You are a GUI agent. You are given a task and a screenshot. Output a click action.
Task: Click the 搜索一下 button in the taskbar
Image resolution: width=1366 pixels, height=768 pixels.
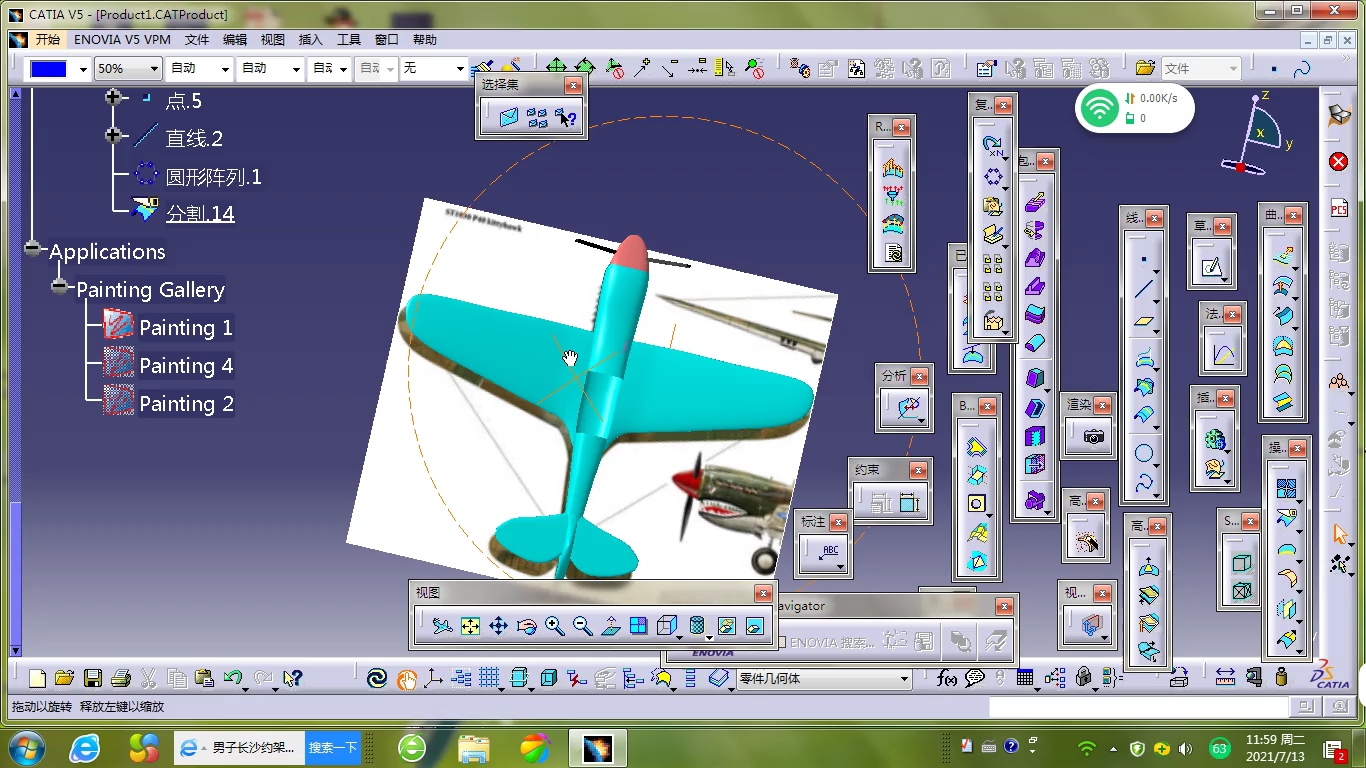tap(333, 748)
